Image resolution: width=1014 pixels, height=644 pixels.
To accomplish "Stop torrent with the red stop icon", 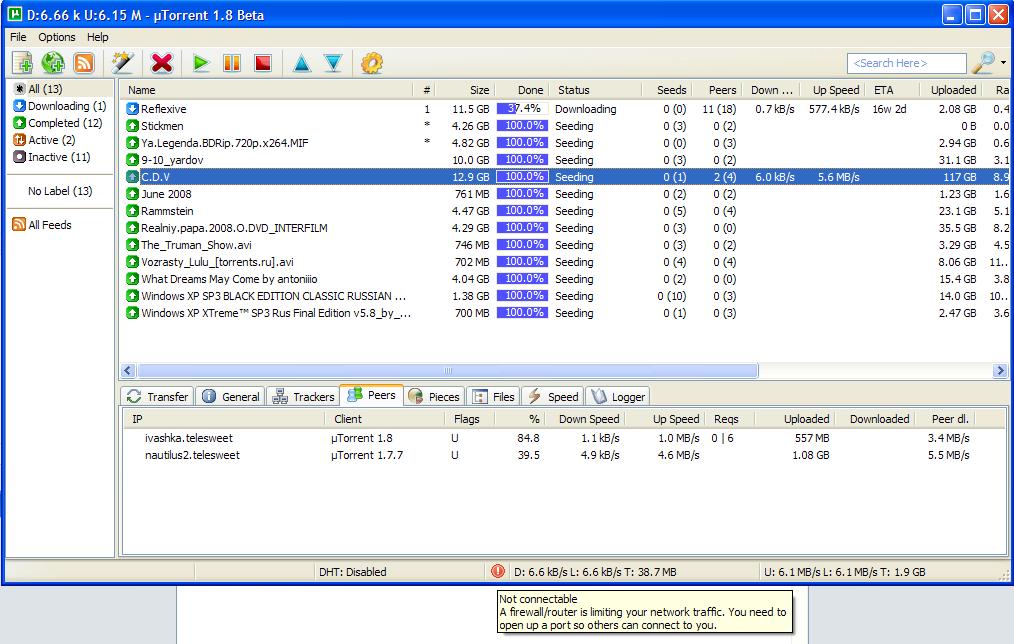I will (x=263, y=63).
